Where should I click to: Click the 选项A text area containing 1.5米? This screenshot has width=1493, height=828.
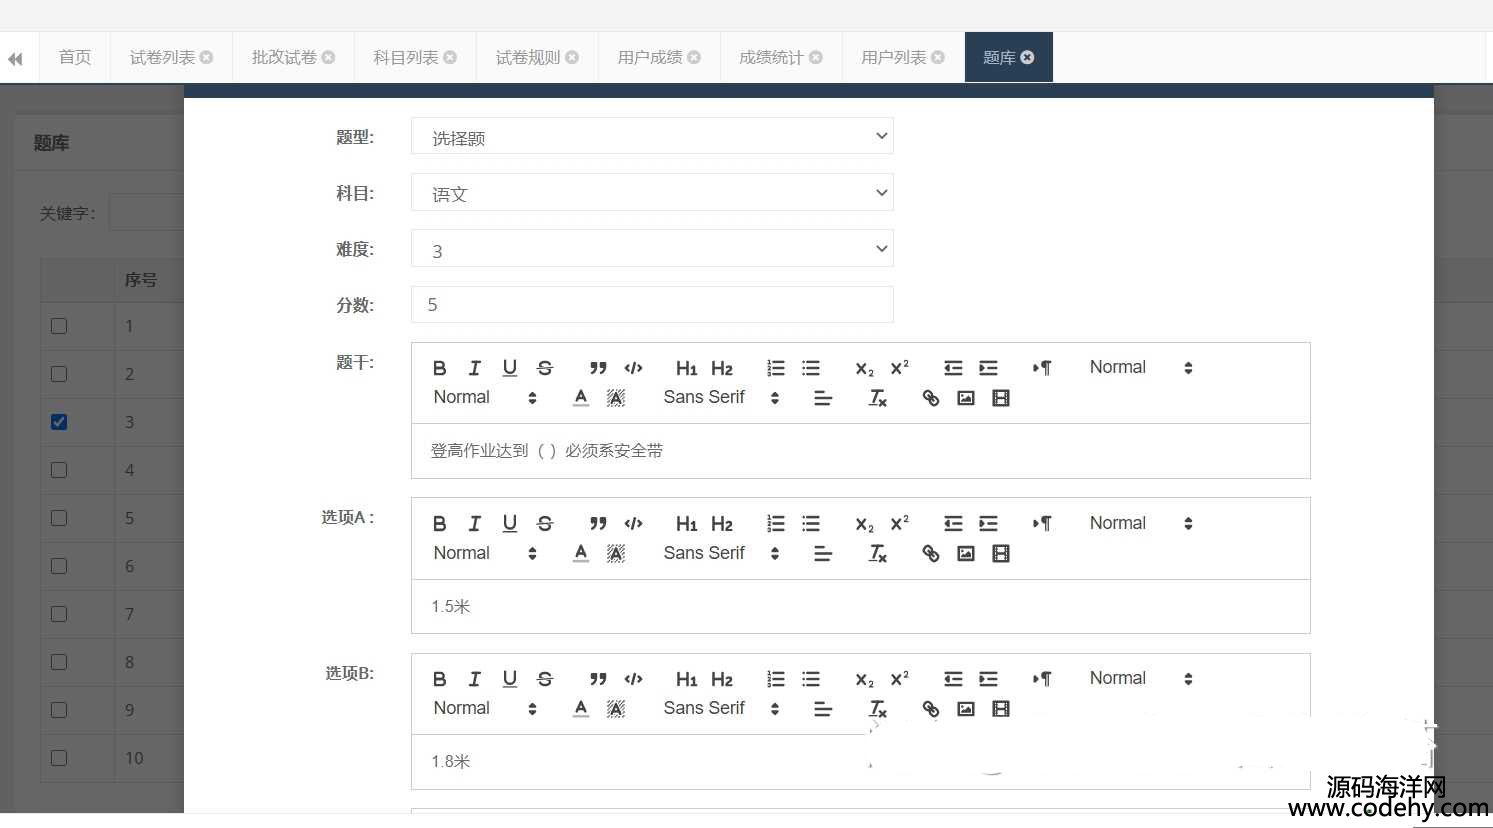click(x=861, y=606)
